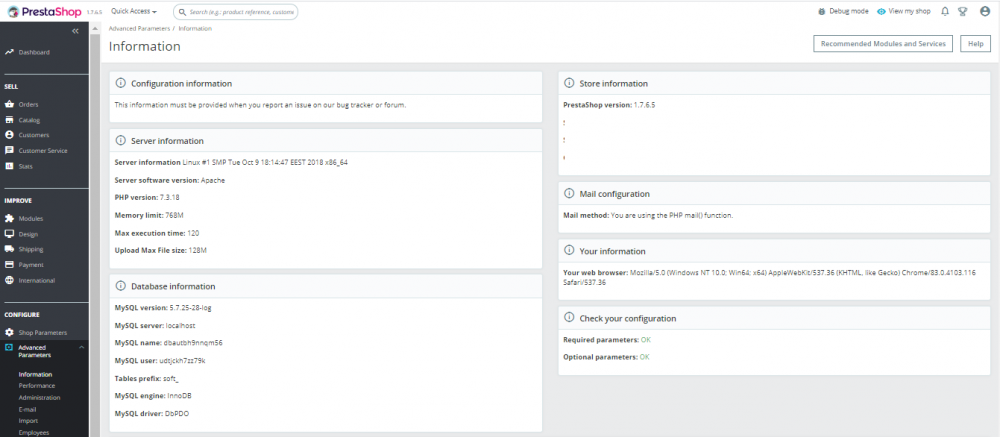Click the Orders basket icon in sidebar
Screen dimensions: 1000x437
click(10, 104)
